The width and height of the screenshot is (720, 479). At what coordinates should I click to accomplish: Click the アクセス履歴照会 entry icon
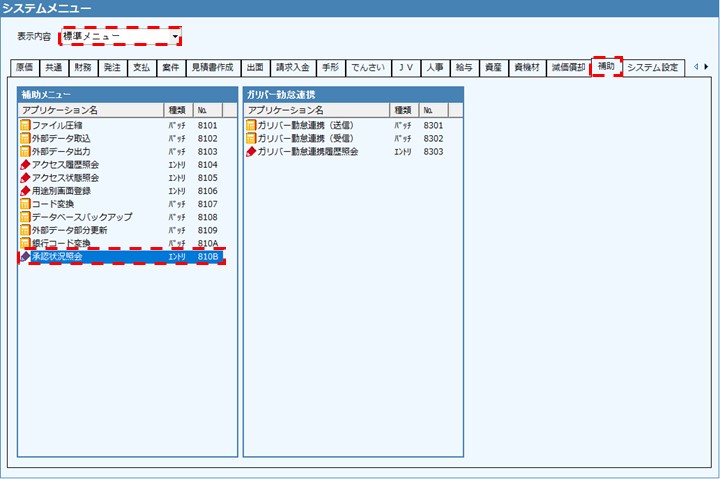tap(25, 164)
